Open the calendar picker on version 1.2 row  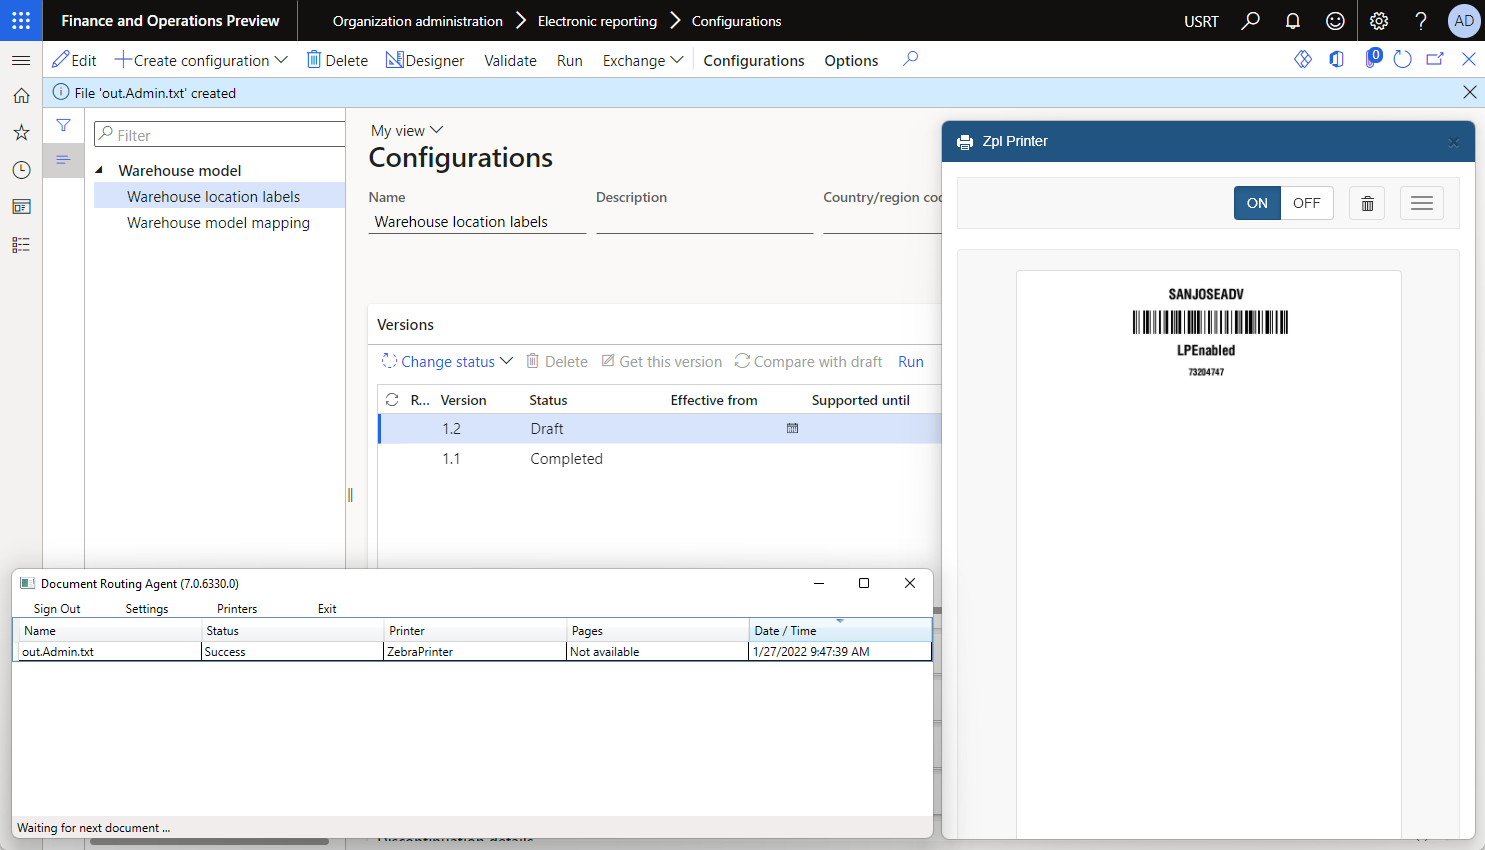pos(792,428)
